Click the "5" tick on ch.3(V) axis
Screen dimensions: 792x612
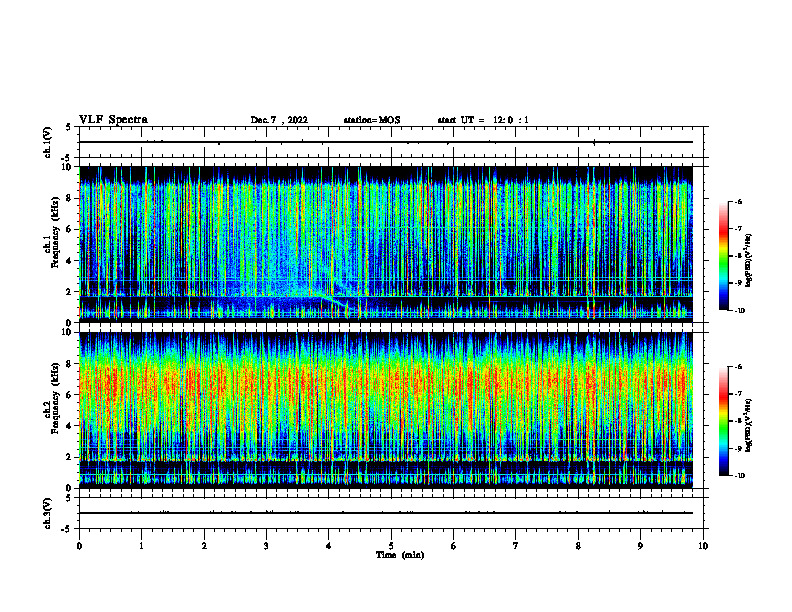pos(68,498)
